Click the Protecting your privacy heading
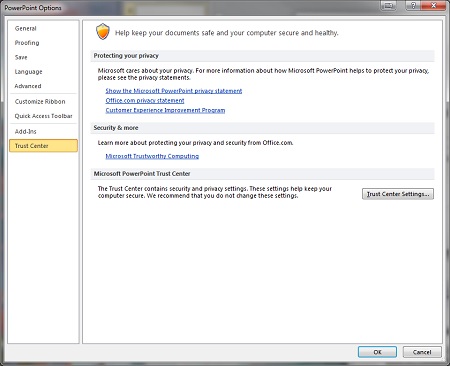This screenshot has height=366, width=450. (x=126, y=56)
